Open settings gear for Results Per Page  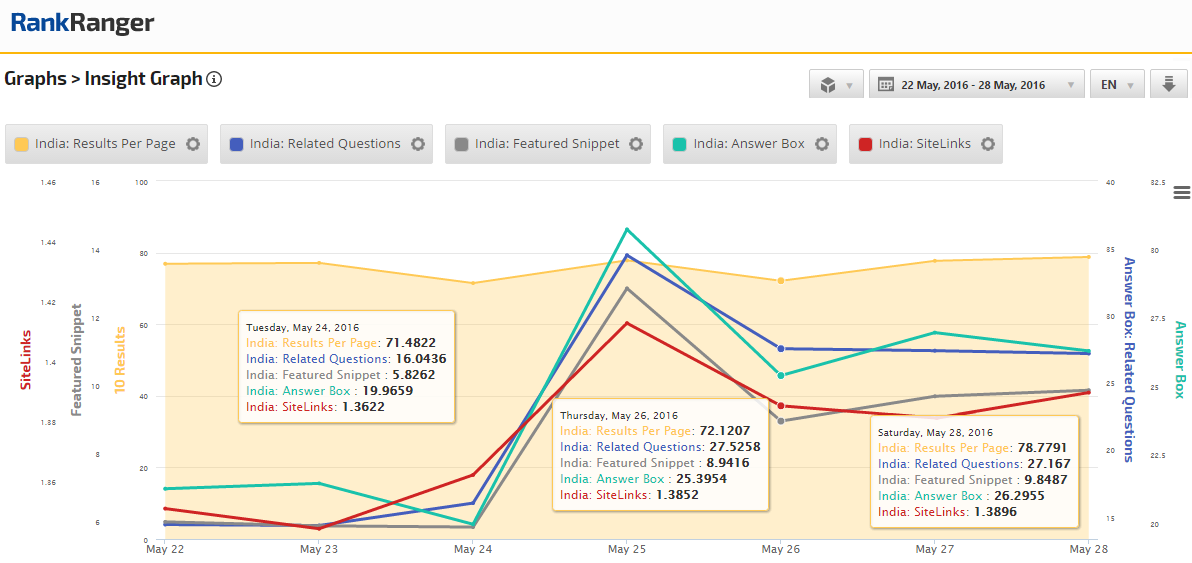[193, 144]
